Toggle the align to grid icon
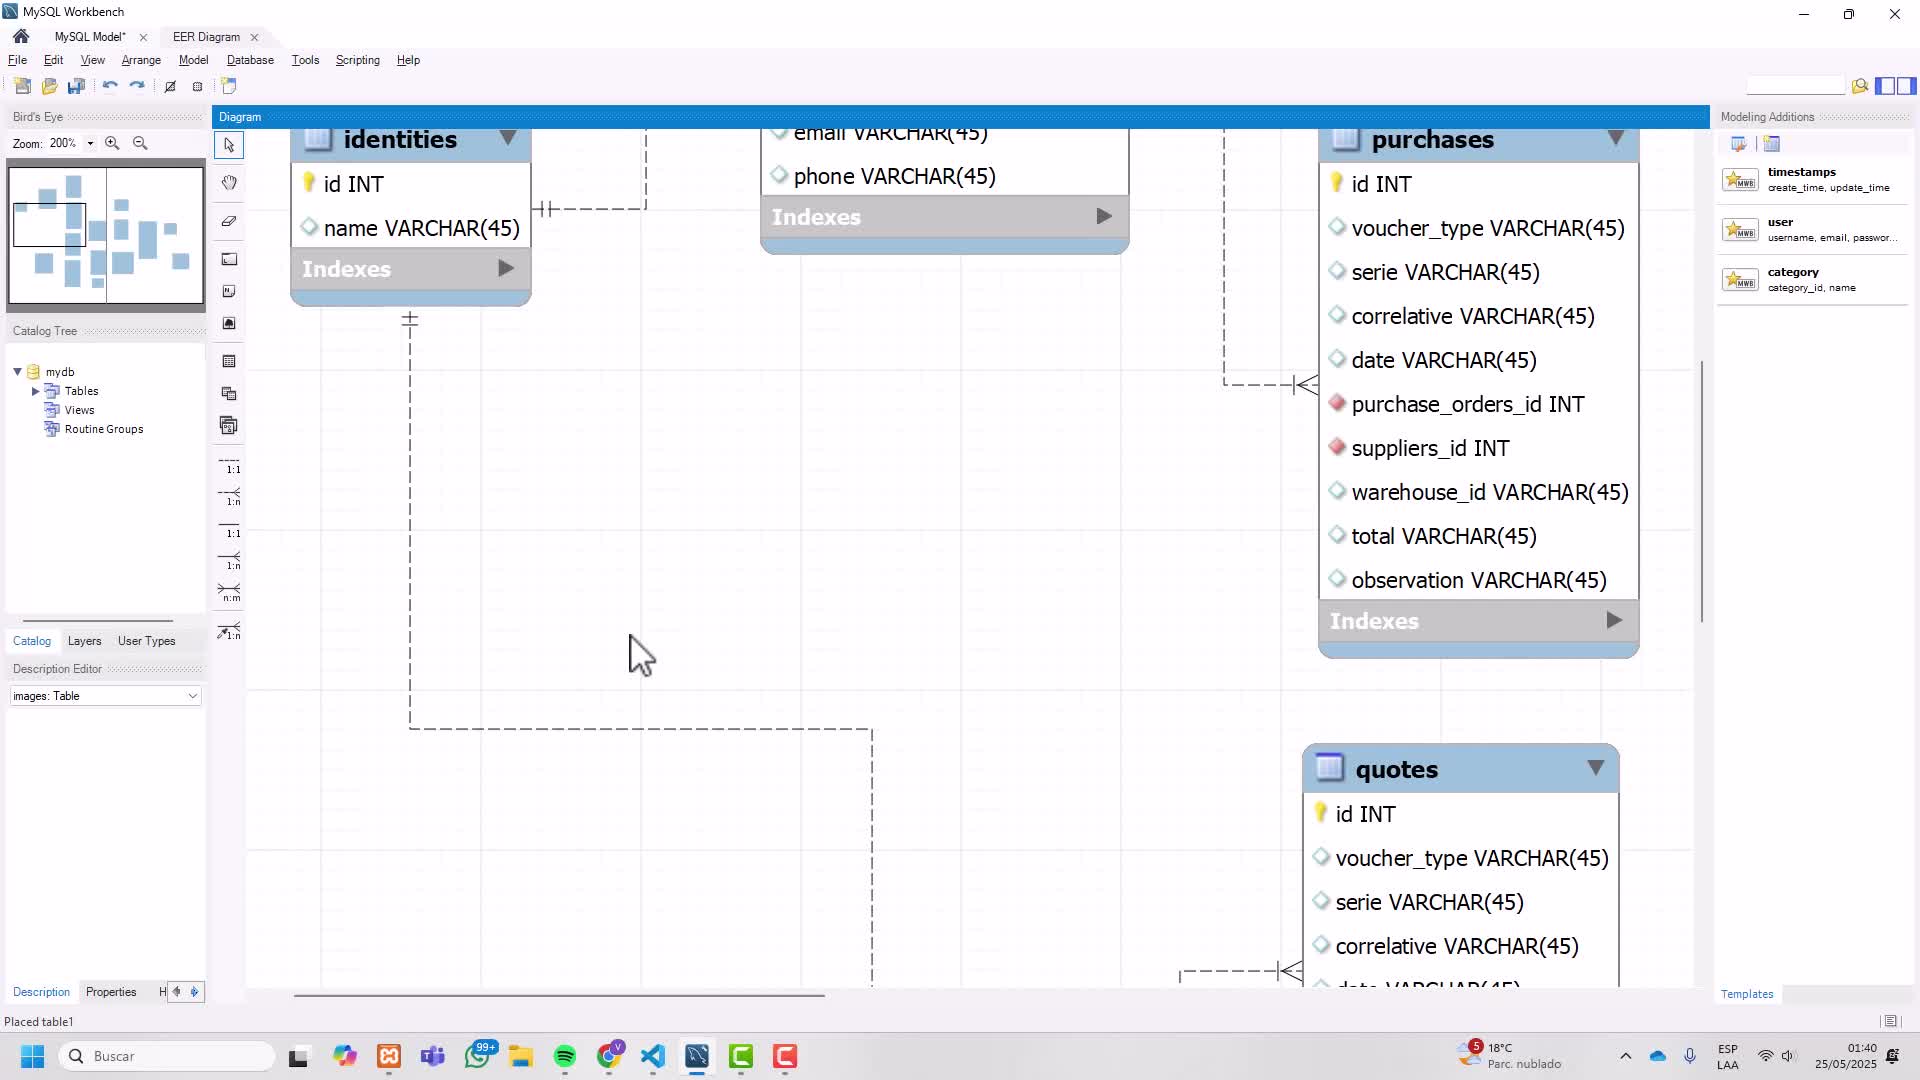Image resolution: width=1920 pixels, height=1080 pixels. click(197, 86)
